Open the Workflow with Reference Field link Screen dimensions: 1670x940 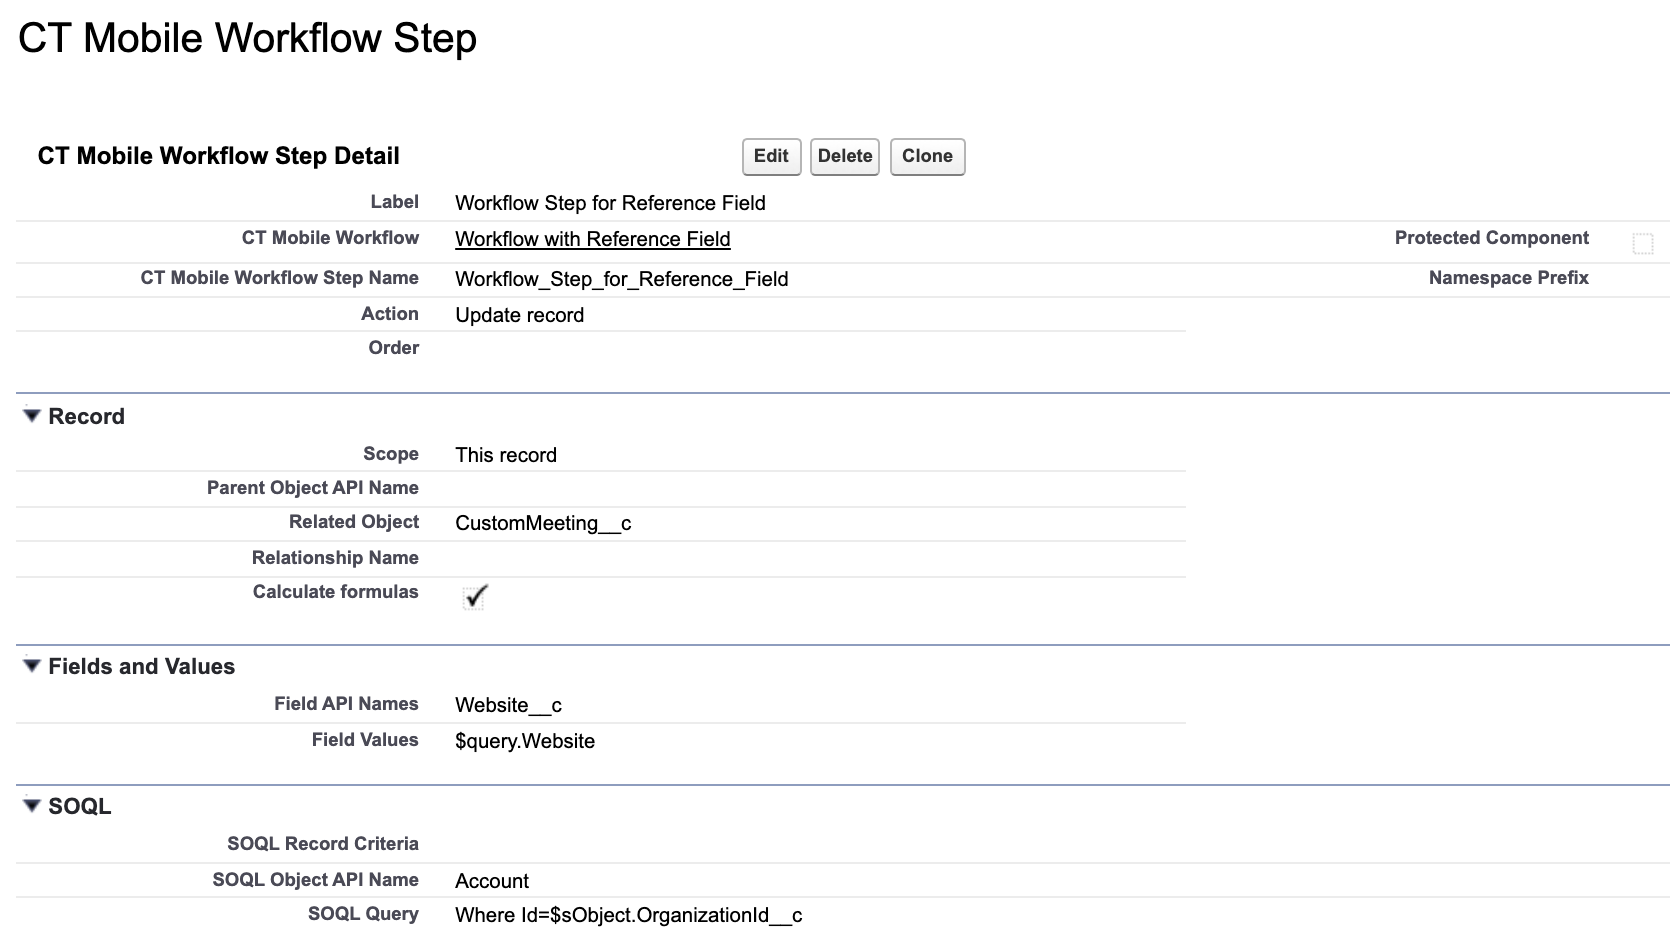[592, 239]
